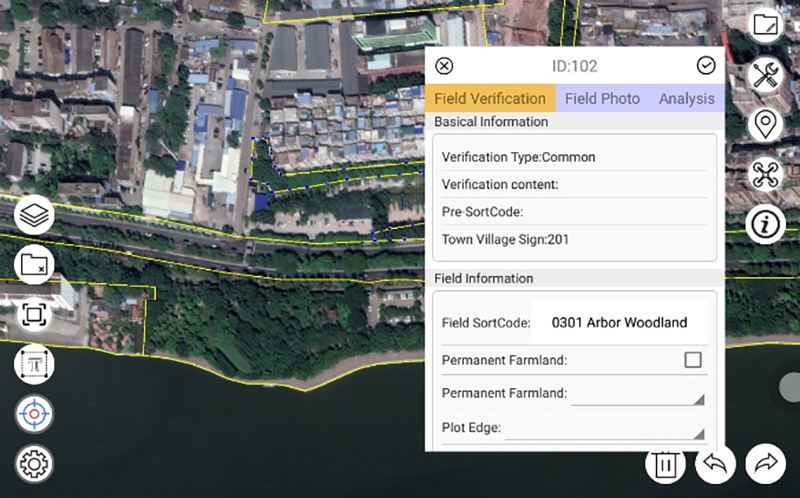Undo the last edit
The height and width of the screenshot is (498, 800).
[715, 464]
